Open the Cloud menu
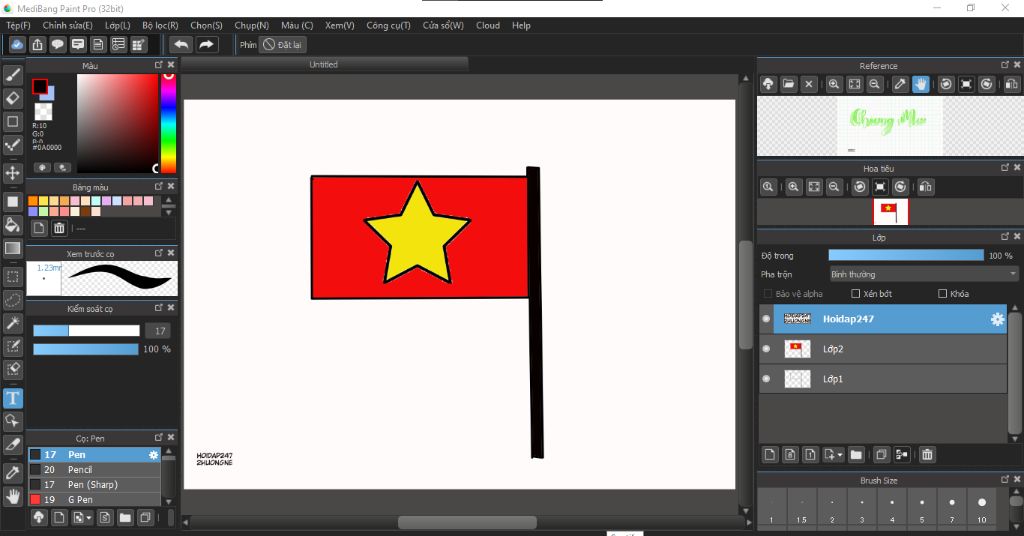1024x536 pixels. click(488, 25)
